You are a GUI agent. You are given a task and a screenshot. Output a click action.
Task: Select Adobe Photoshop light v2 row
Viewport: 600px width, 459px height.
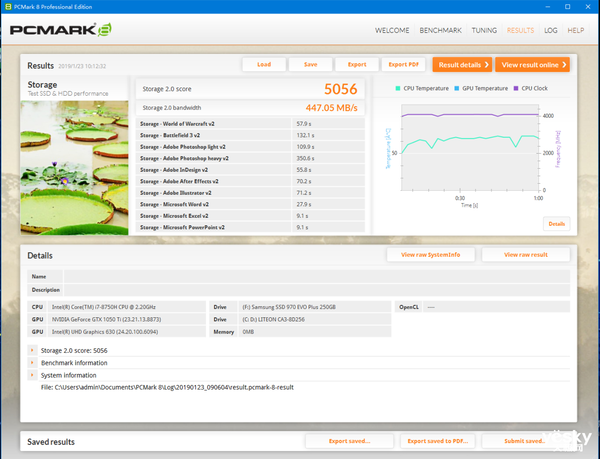250,147
